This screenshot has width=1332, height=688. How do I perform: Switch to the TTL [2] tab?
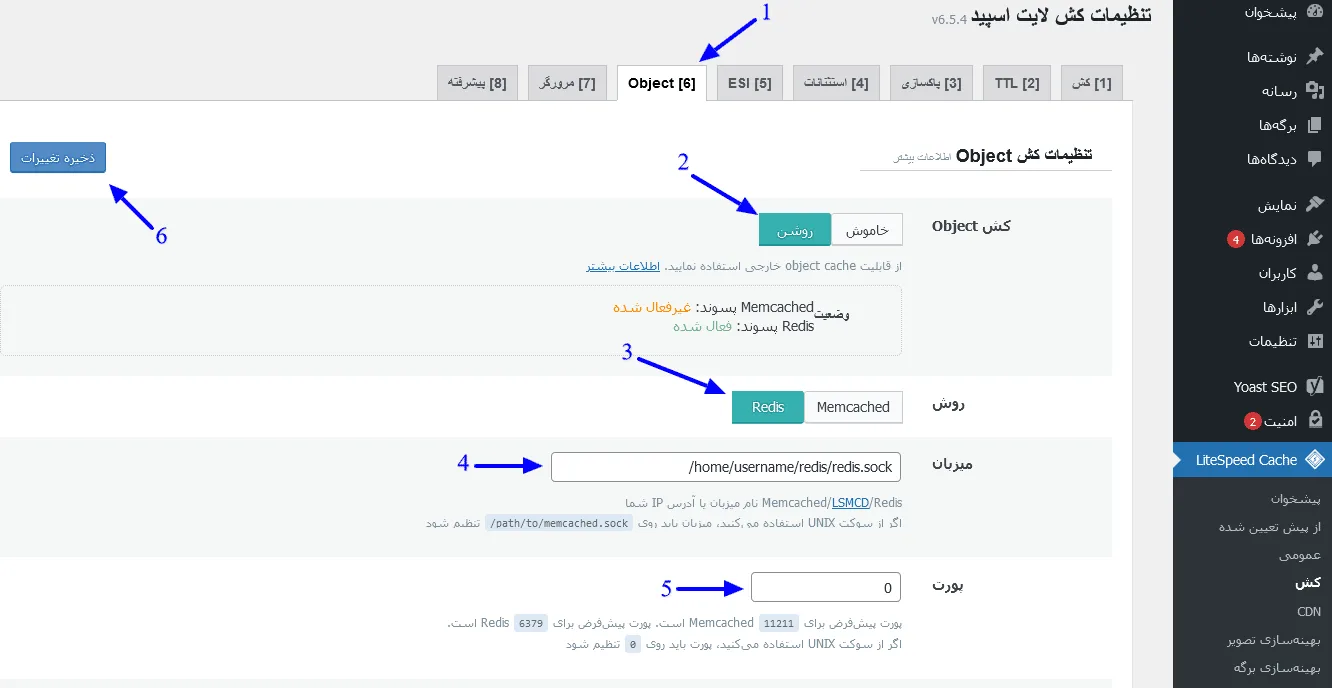(1016, 83)
